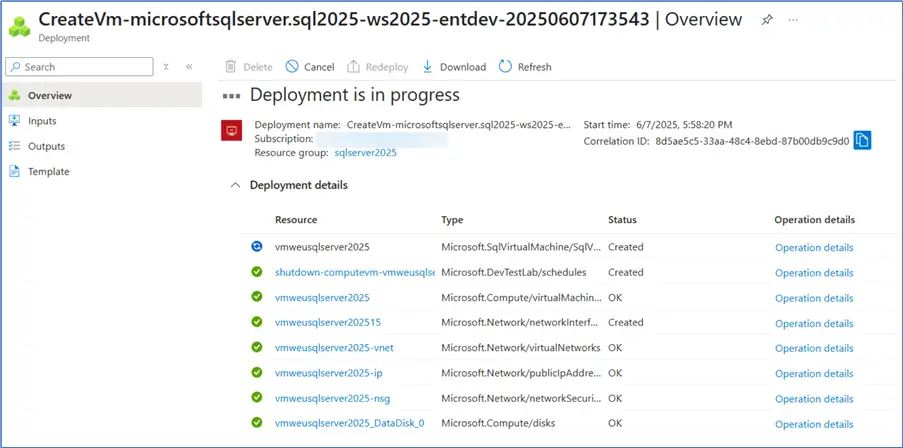
Task: Click the Template document icon in sidebar
Action: pos(14,171)
